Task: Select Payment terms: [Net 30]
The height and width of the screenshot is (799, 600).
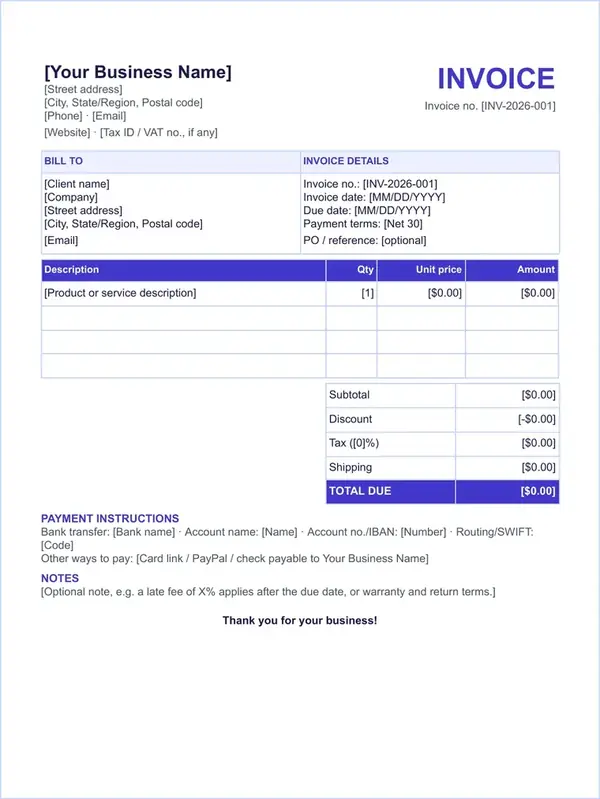Action: [x=363, y=224]
